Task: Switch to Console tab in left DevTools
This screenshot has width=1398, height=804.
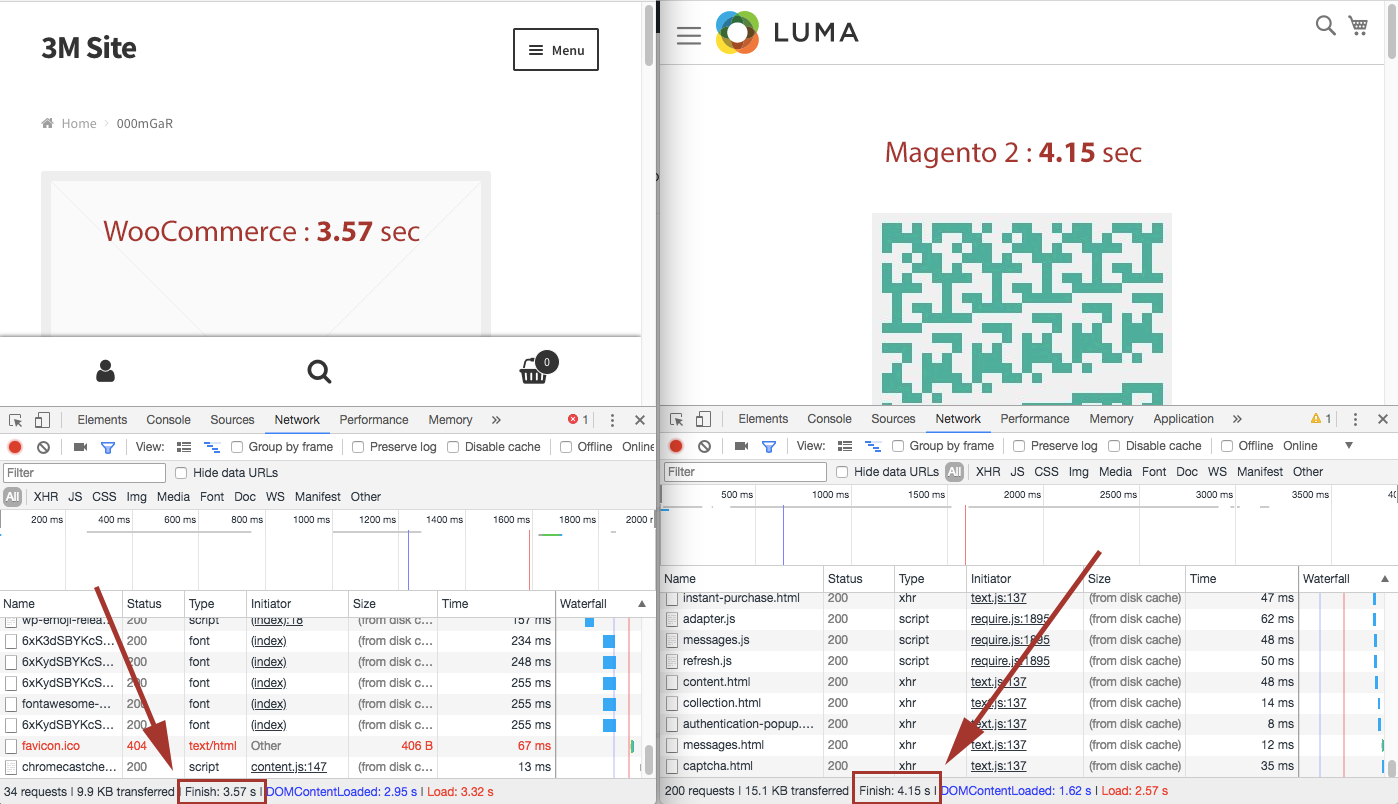Action: pos(168,420)
